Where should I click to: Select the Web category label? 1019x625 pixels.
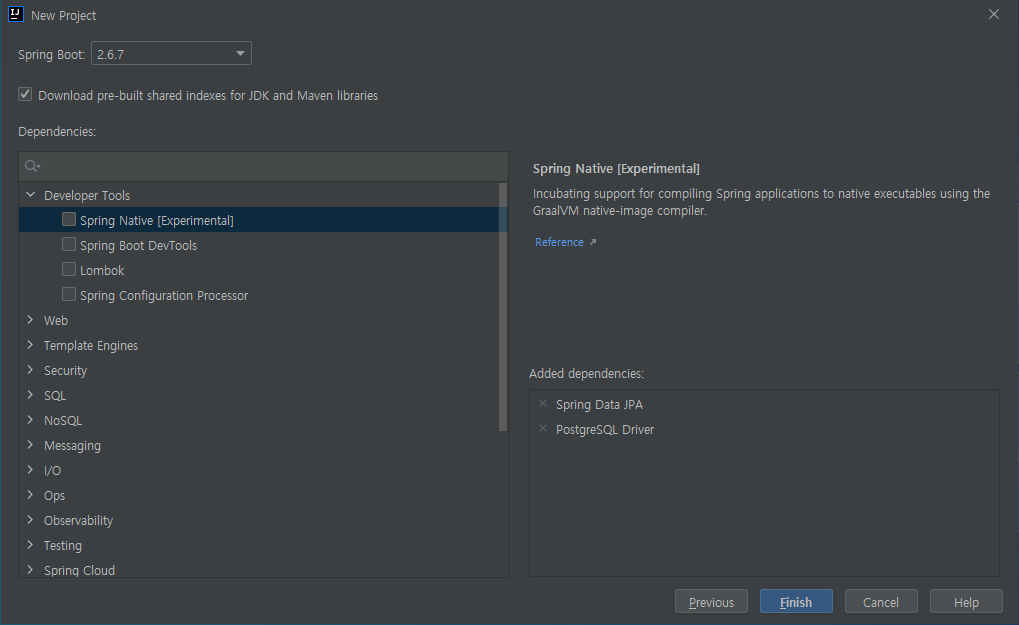56,320
